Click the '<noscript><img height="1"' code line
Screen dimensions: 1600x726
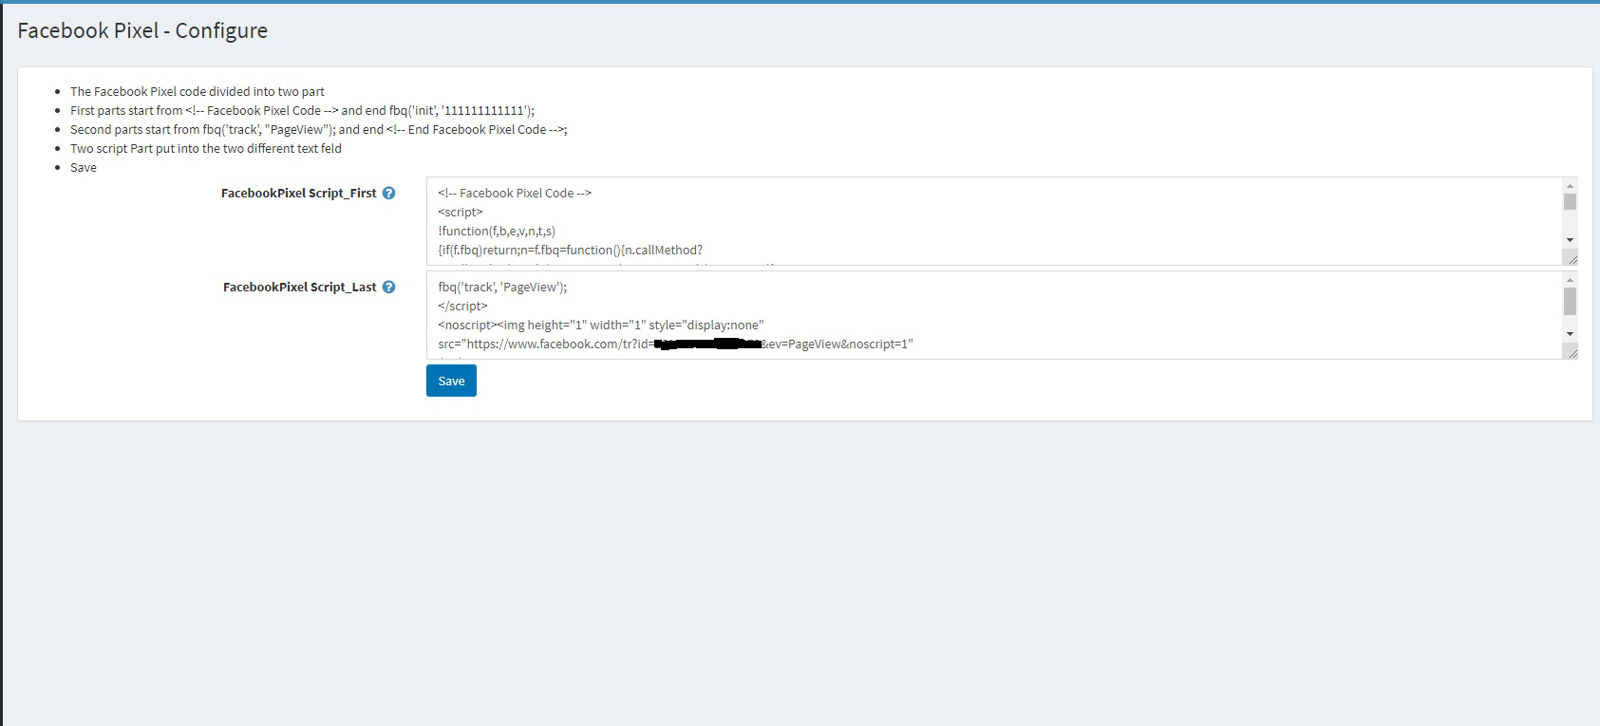point(601,325)
